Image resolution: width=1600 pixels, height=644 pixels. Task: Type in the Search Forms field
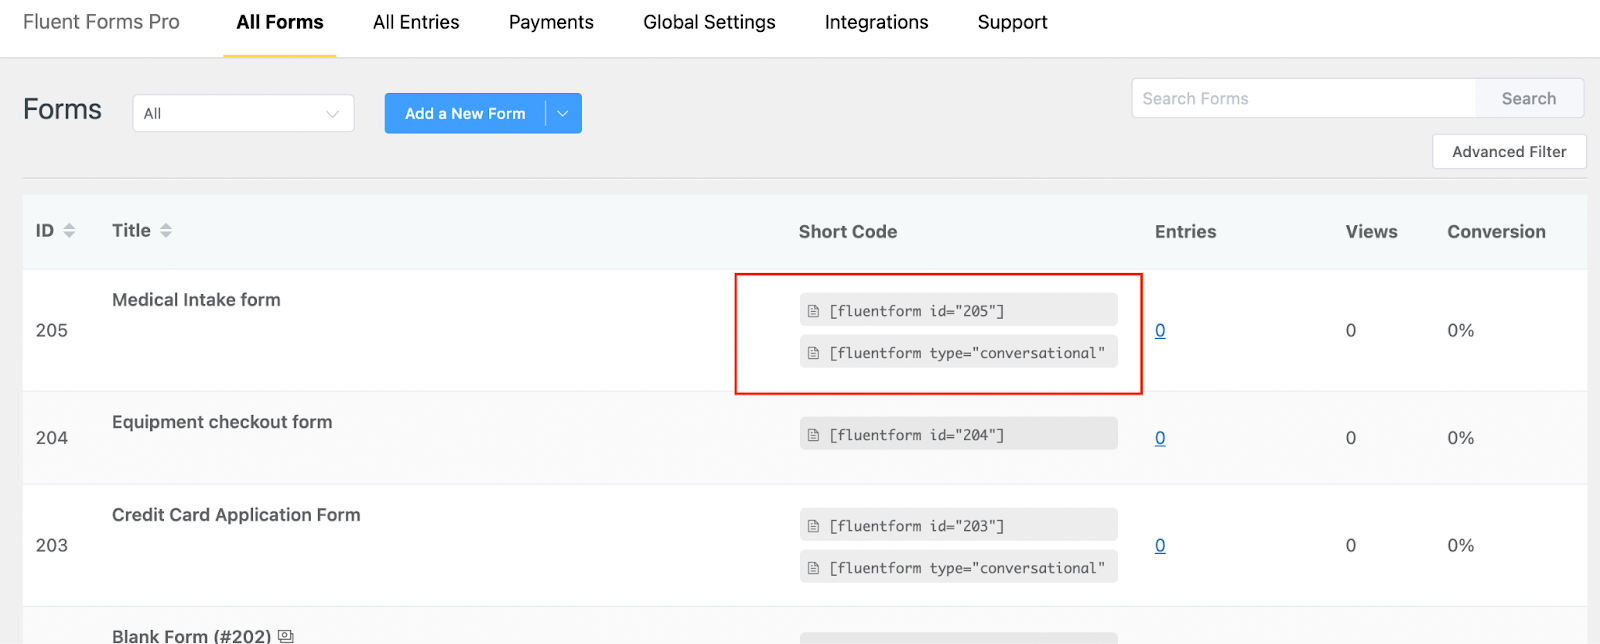click(x=1303, y=99)
